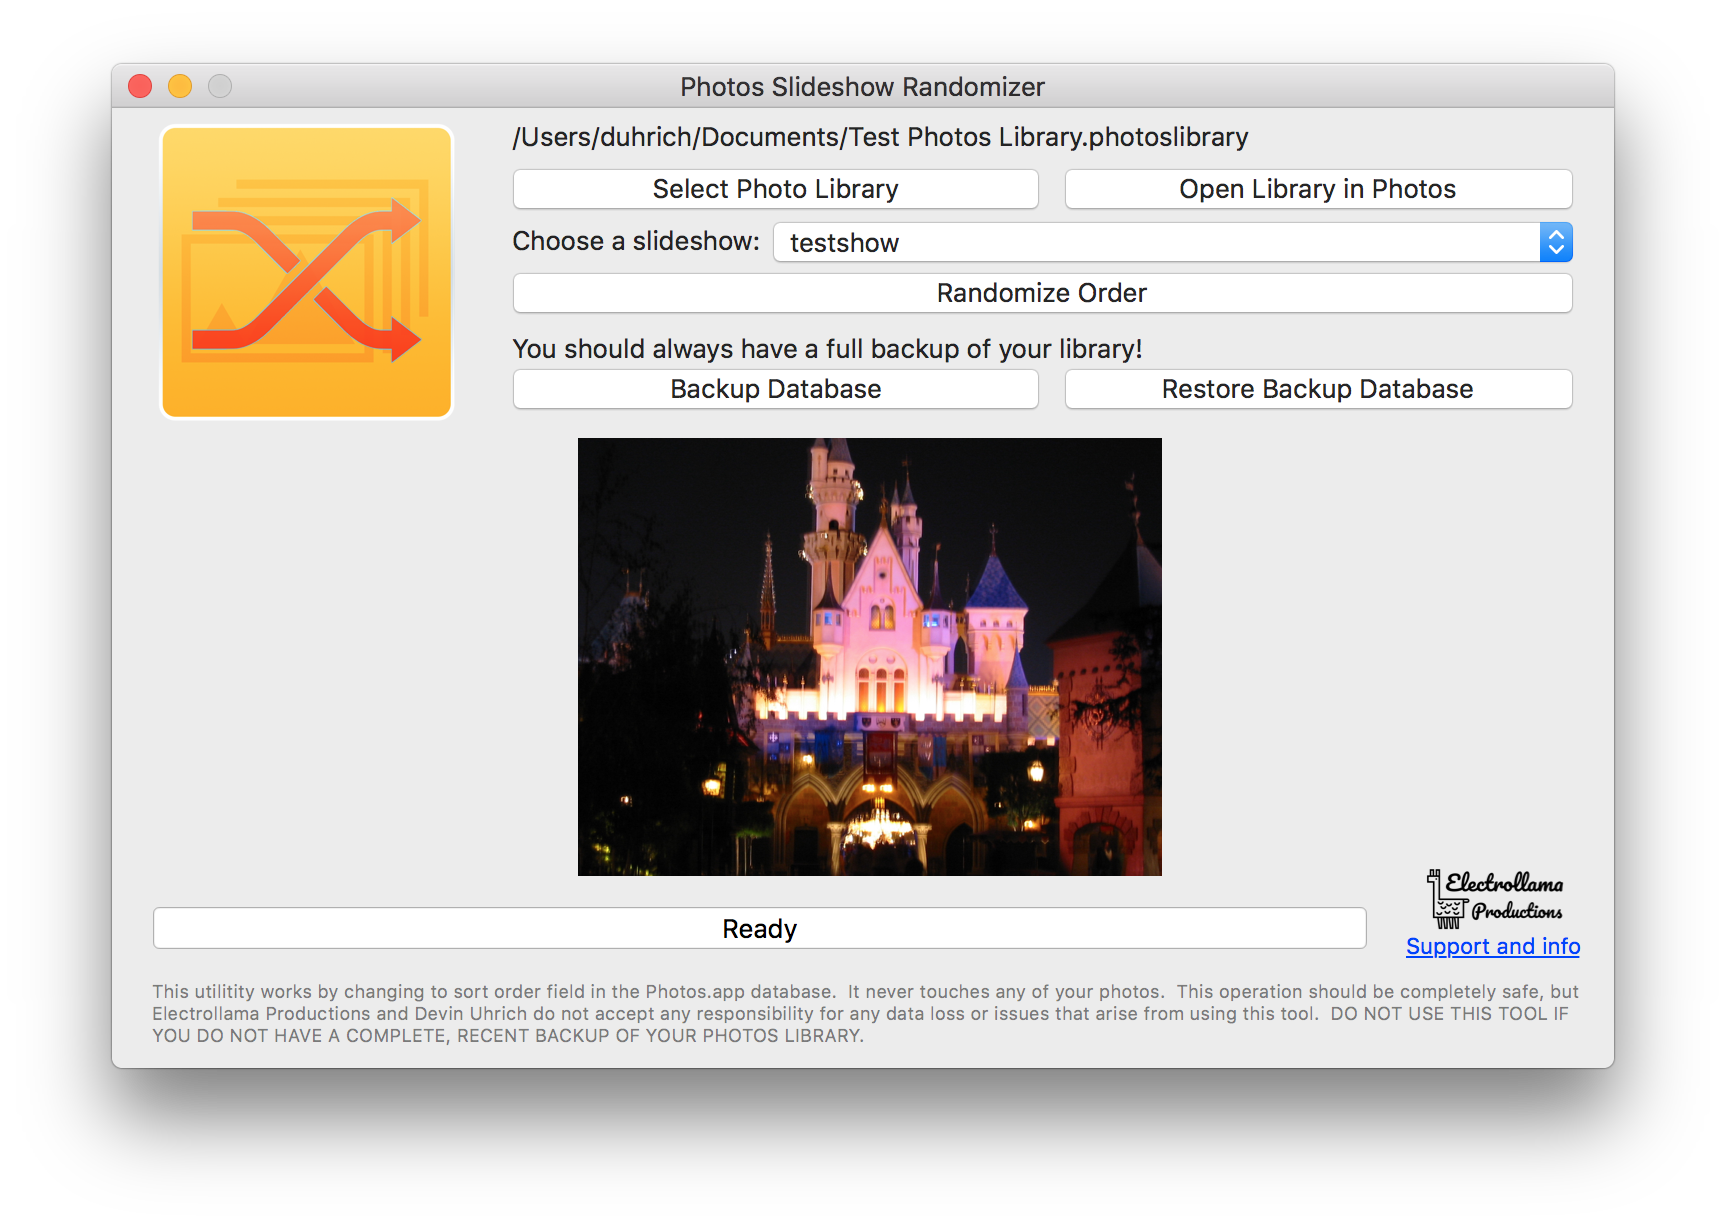The image size is (1726, 1228).
Task: Close the window with red button
Action: pyautogui.click(x=140, y=87)
